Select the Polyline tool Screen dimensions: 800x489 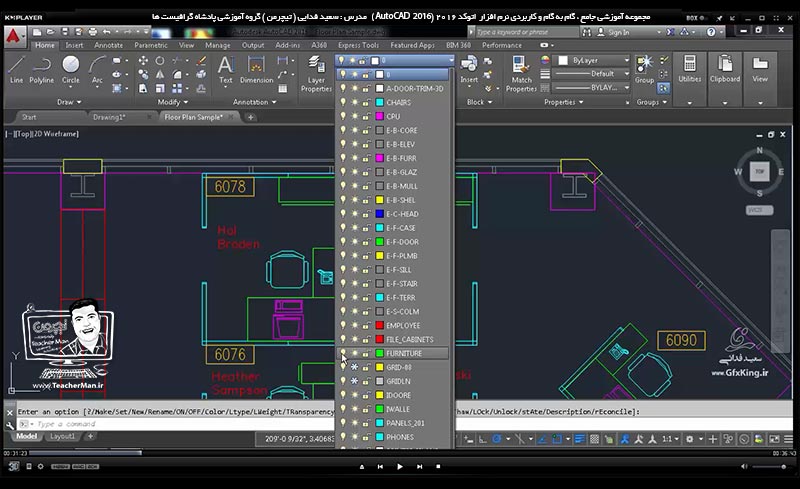click(x=41, y=69)
